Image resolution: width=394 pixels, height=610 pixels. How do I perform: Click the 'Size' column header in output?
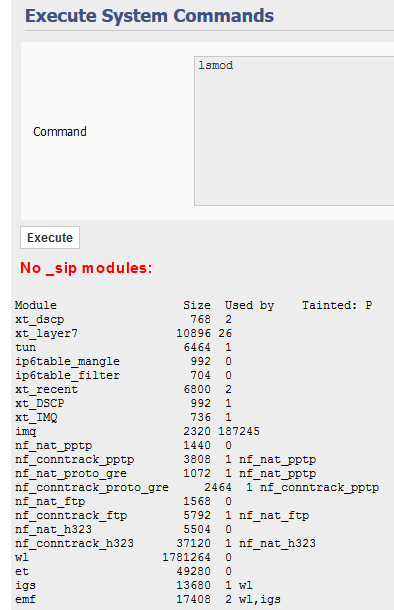coord(197,305)
